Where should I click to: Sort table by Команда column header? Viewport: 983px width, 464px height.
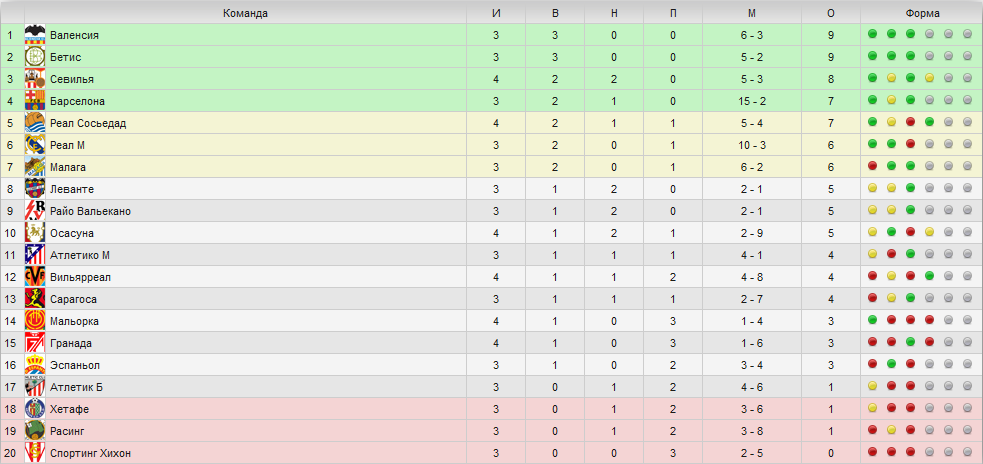point(246,13)
